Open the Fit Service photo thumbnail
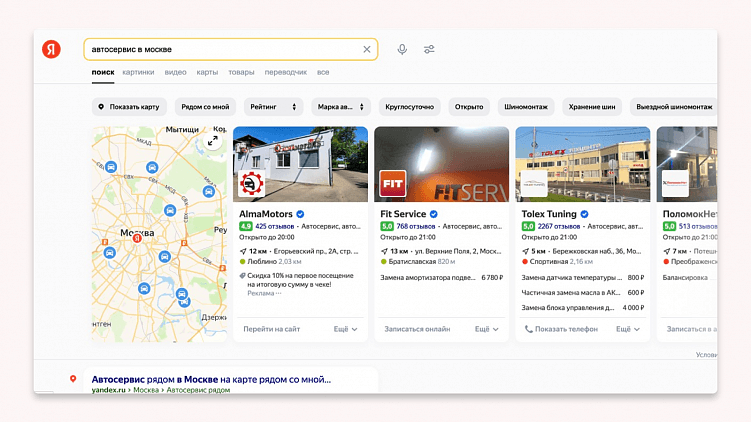The width and height of the screenshot is (751, 422). pyautogui.click(x=442, y=164)
